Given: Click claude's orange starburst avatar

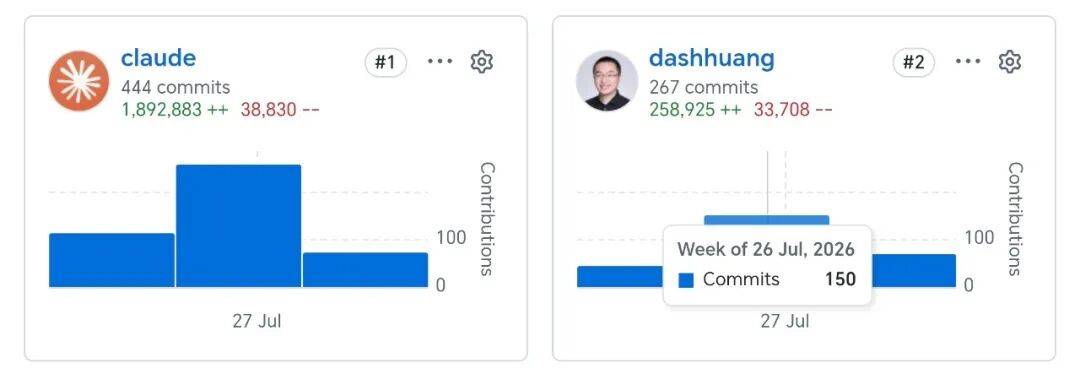Looking at the screenshot, I should coord(79,81).
